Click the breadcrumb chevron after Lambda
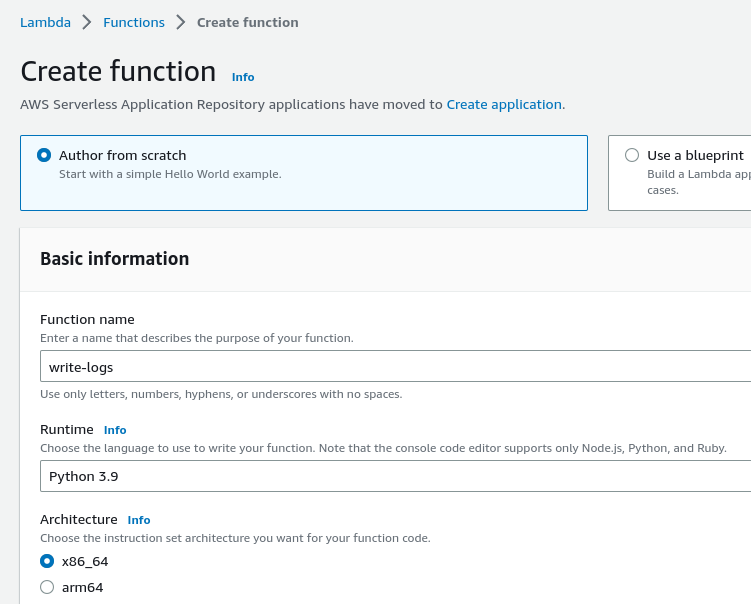751x604 pixels. [x=87, y=22]
